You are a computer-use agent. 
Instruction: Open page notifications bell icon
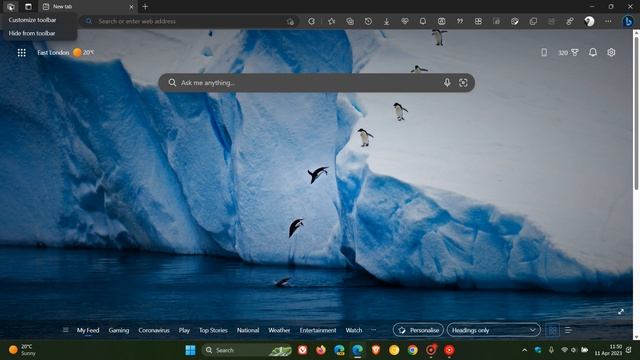[x=593, y=52]
